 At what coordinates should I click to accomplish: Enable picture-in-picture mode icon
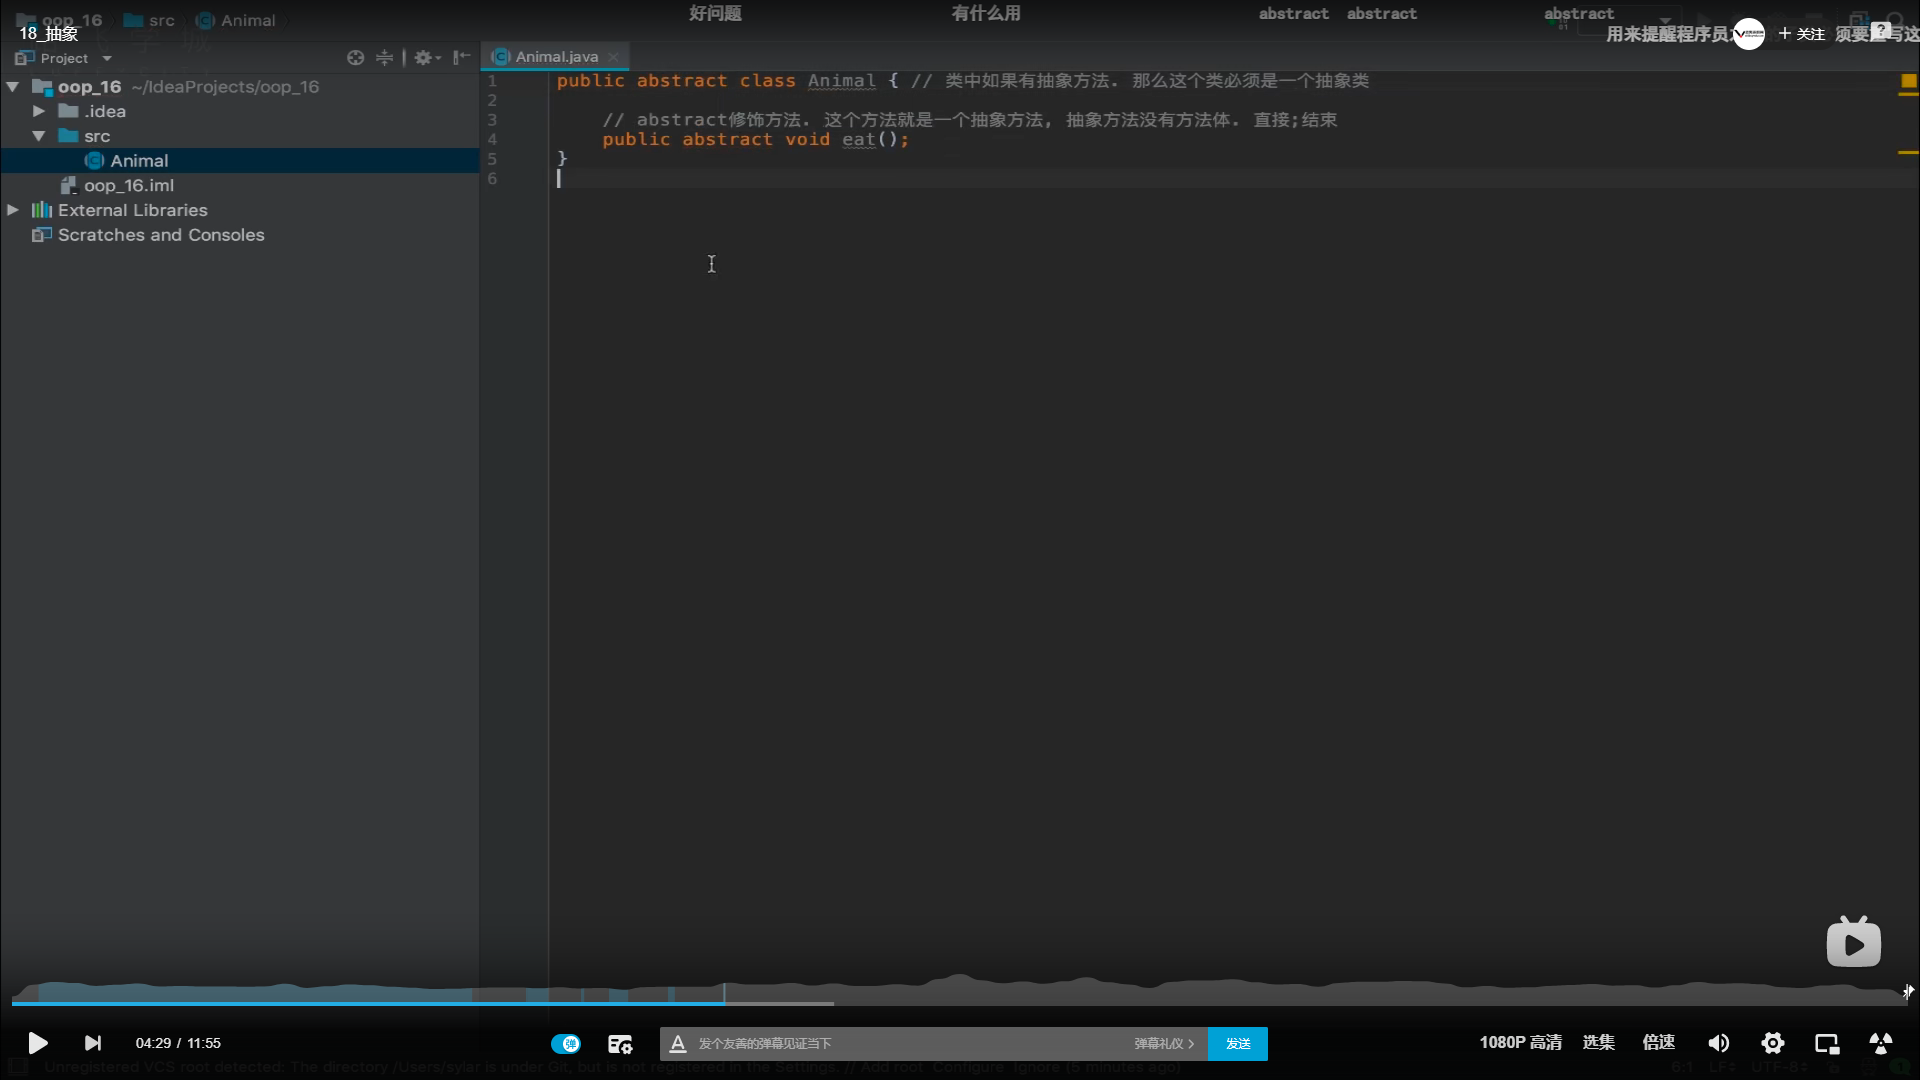point(1827,1043)
